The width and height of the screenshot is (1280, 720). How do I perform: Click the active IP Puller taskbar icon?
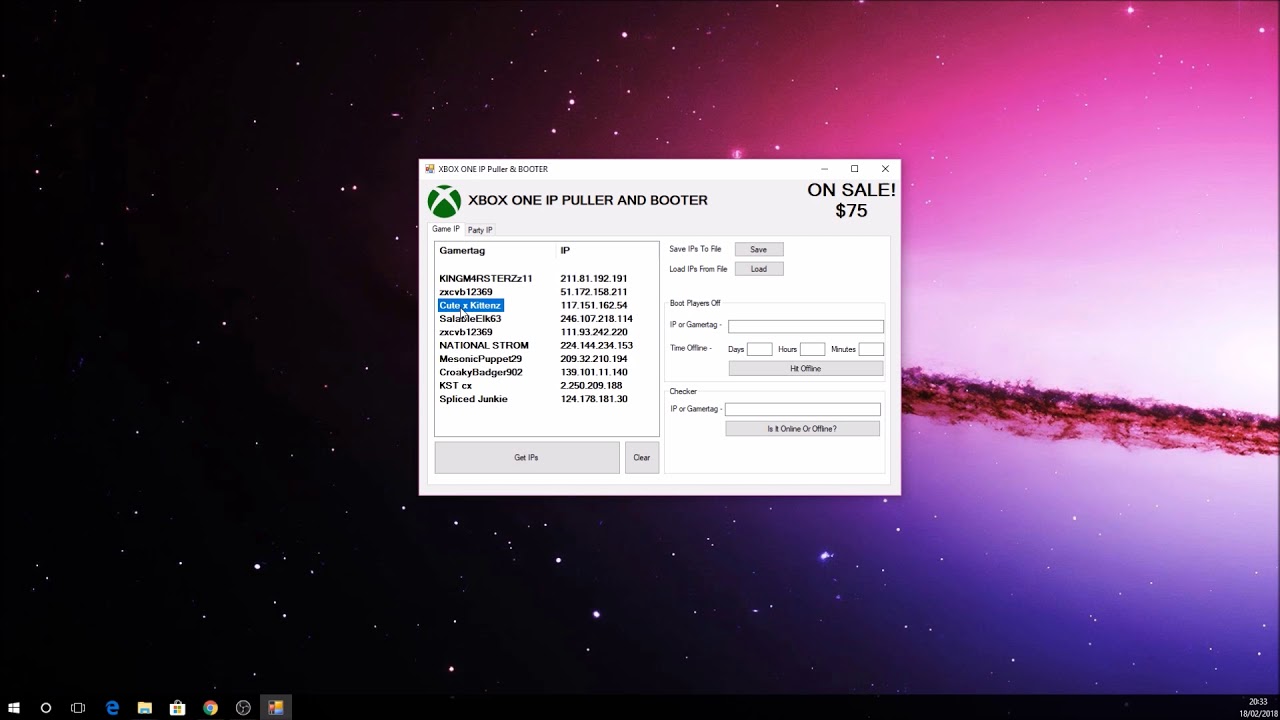[x=276, y=708]
